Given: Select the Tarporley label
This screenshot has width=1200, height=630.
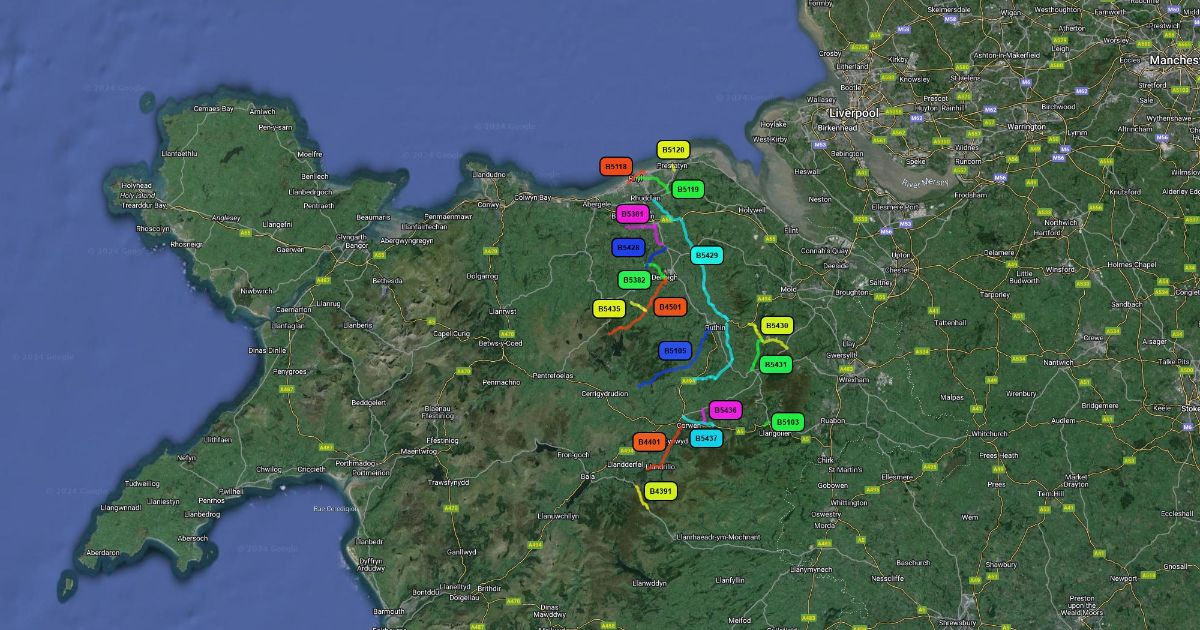Looking at the screenshot, I should [x=996, y=295].
